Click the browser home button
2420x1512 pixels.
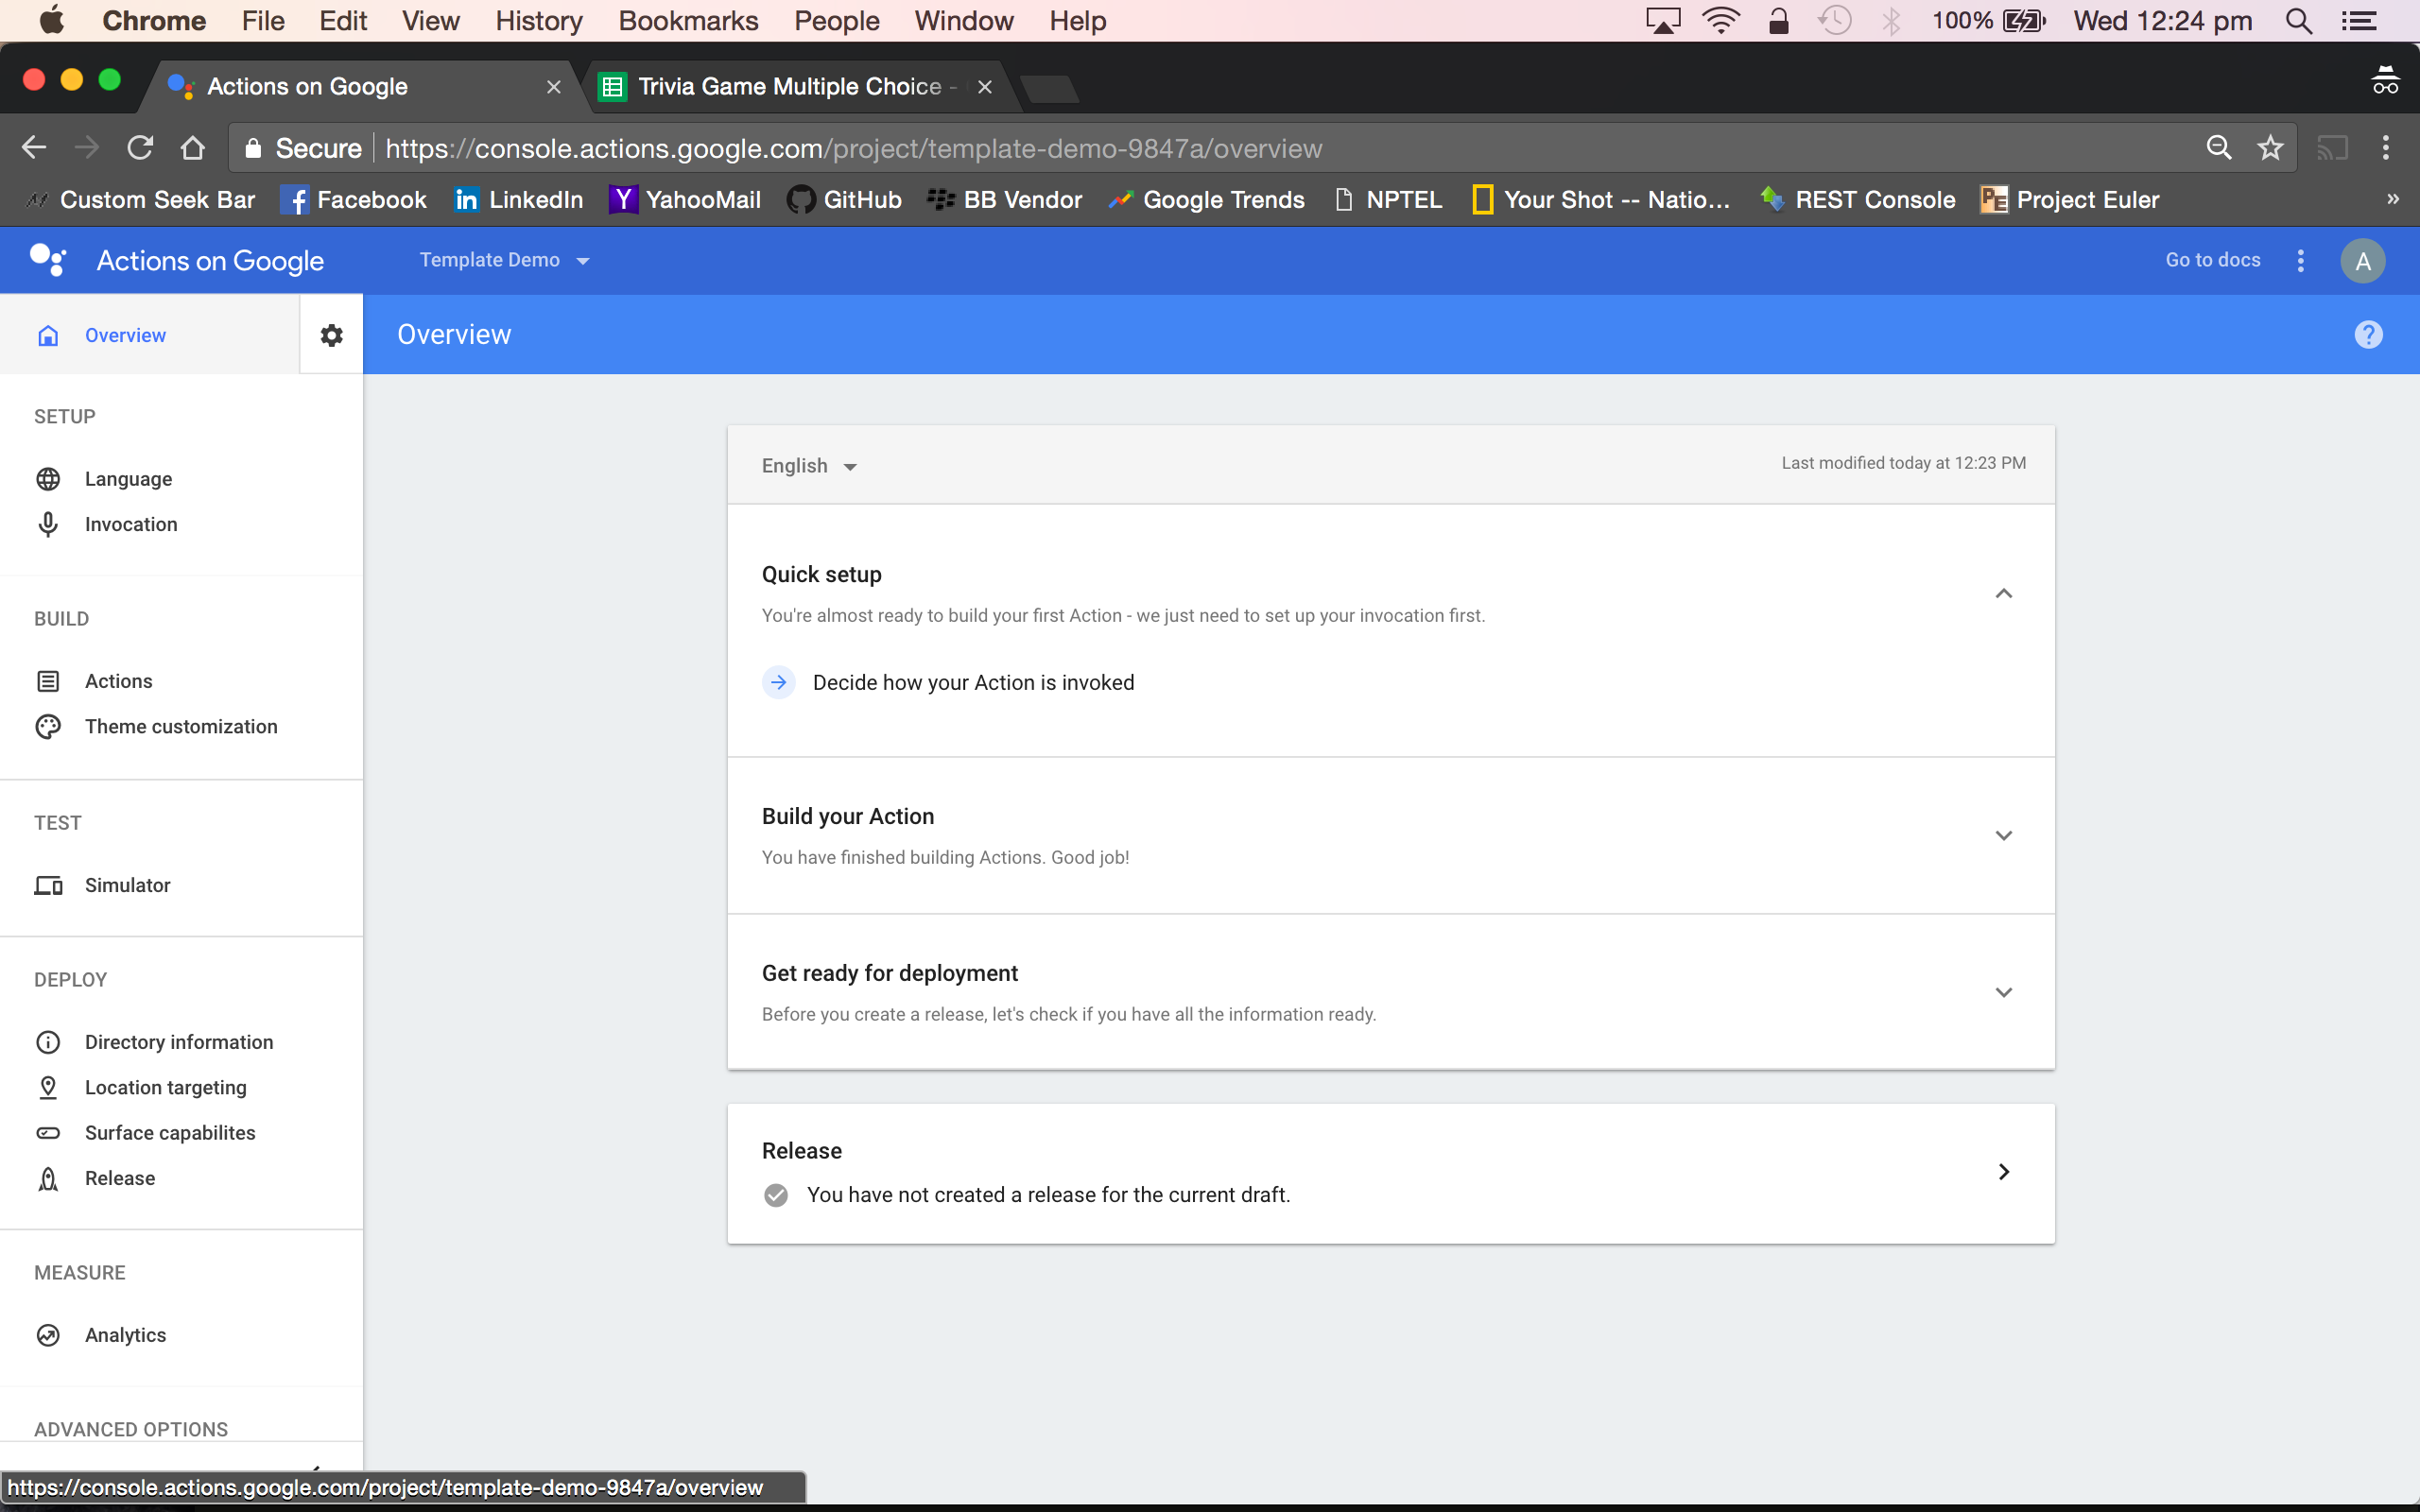click(192, 148)
